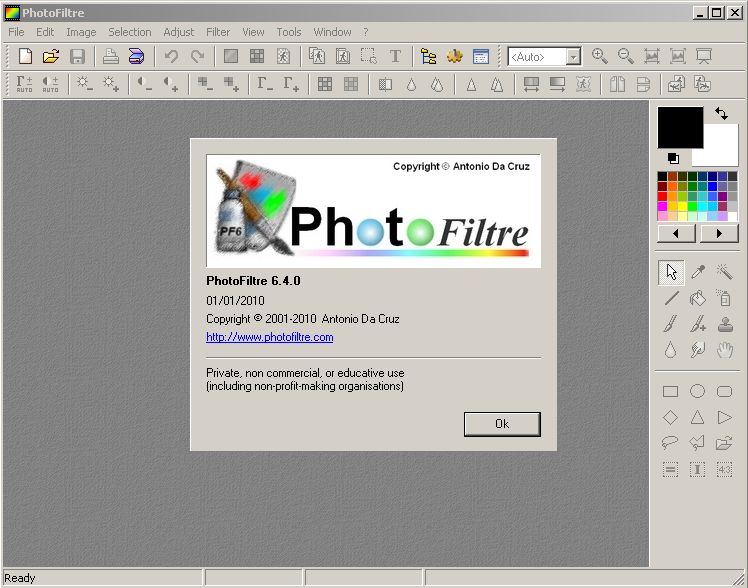Open the Tools menu
748x588 pixels.
(289, 32)
